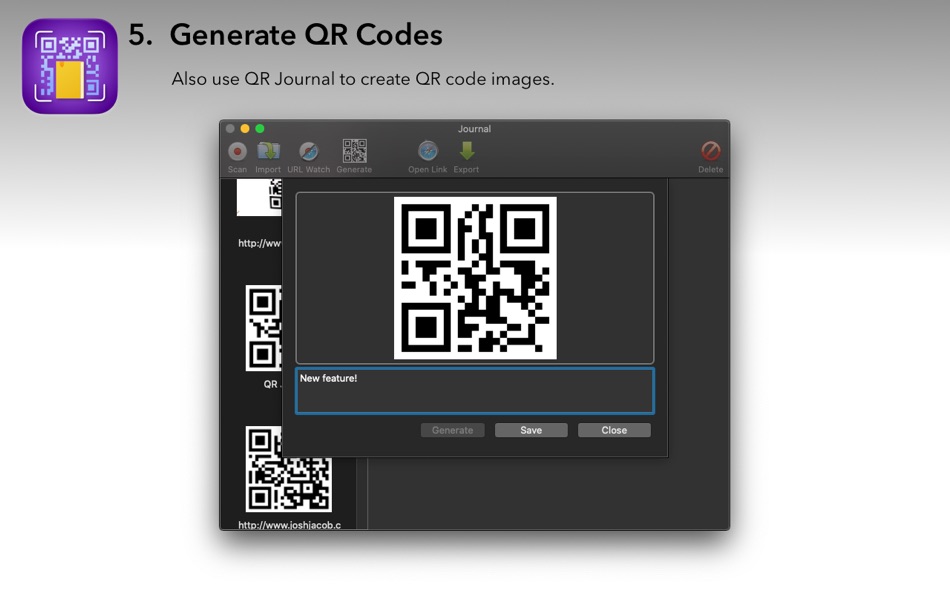This screenshot has width=950, height=594.
Task: Click the 'Also use QR Journal' description text
Action: coord(363,79)
